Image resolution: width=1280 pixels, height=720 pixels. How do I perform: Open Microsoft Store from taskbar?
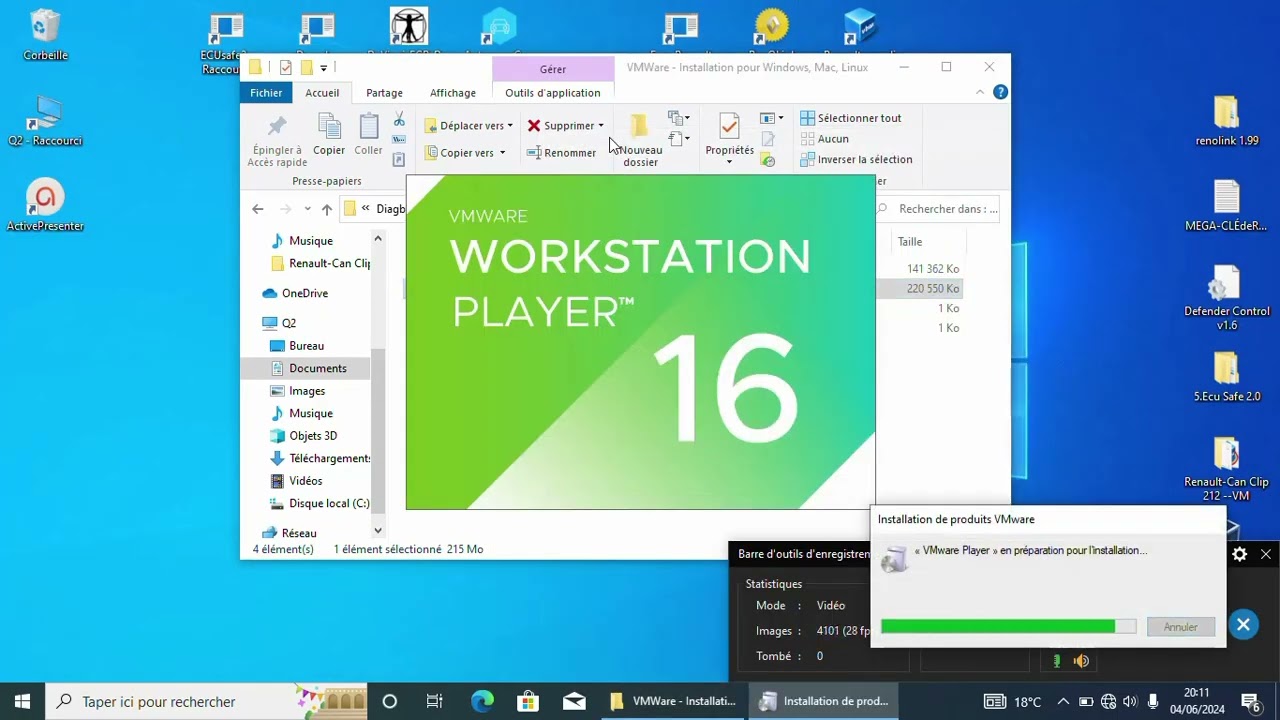529,701
